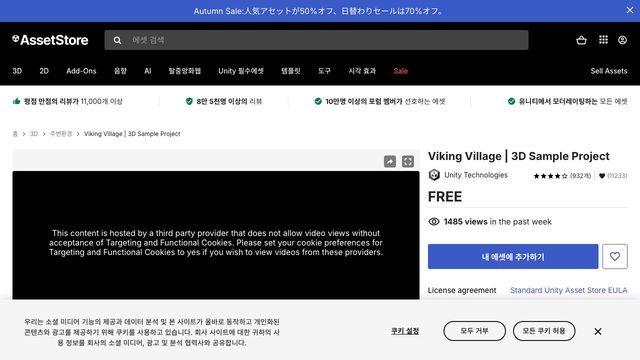
Task: Dismiss the Autumn Sale banner
Action: [x=630, y=10]
